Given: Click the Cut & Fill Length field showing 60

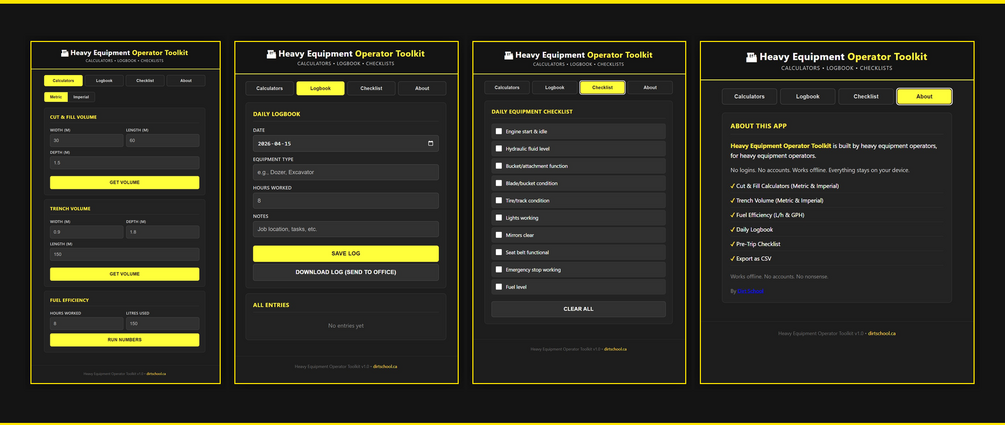Looking at the screenshot, I should pos(162,140).
